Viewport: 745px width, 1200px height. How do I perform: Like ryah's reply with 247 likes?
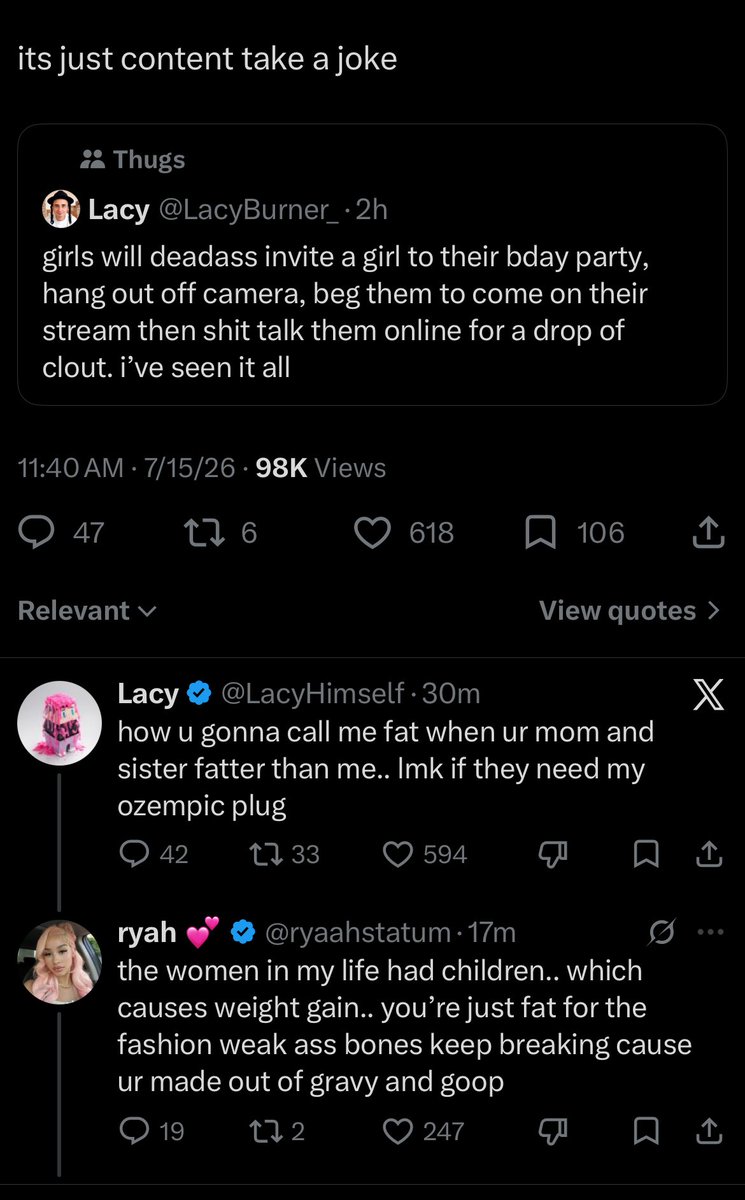[x=425, y=1131]
